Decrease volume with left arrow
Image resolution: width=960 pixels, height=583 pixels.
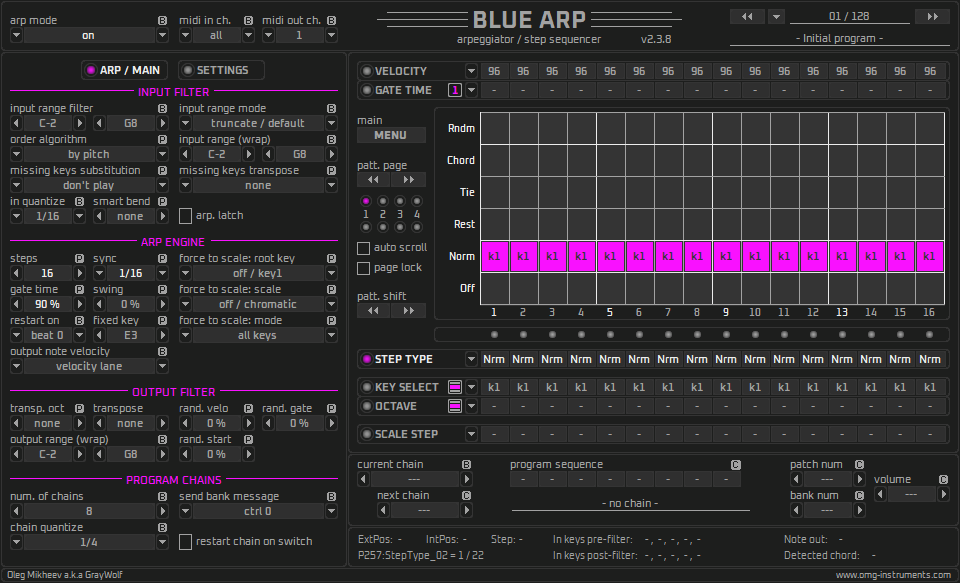880,494
